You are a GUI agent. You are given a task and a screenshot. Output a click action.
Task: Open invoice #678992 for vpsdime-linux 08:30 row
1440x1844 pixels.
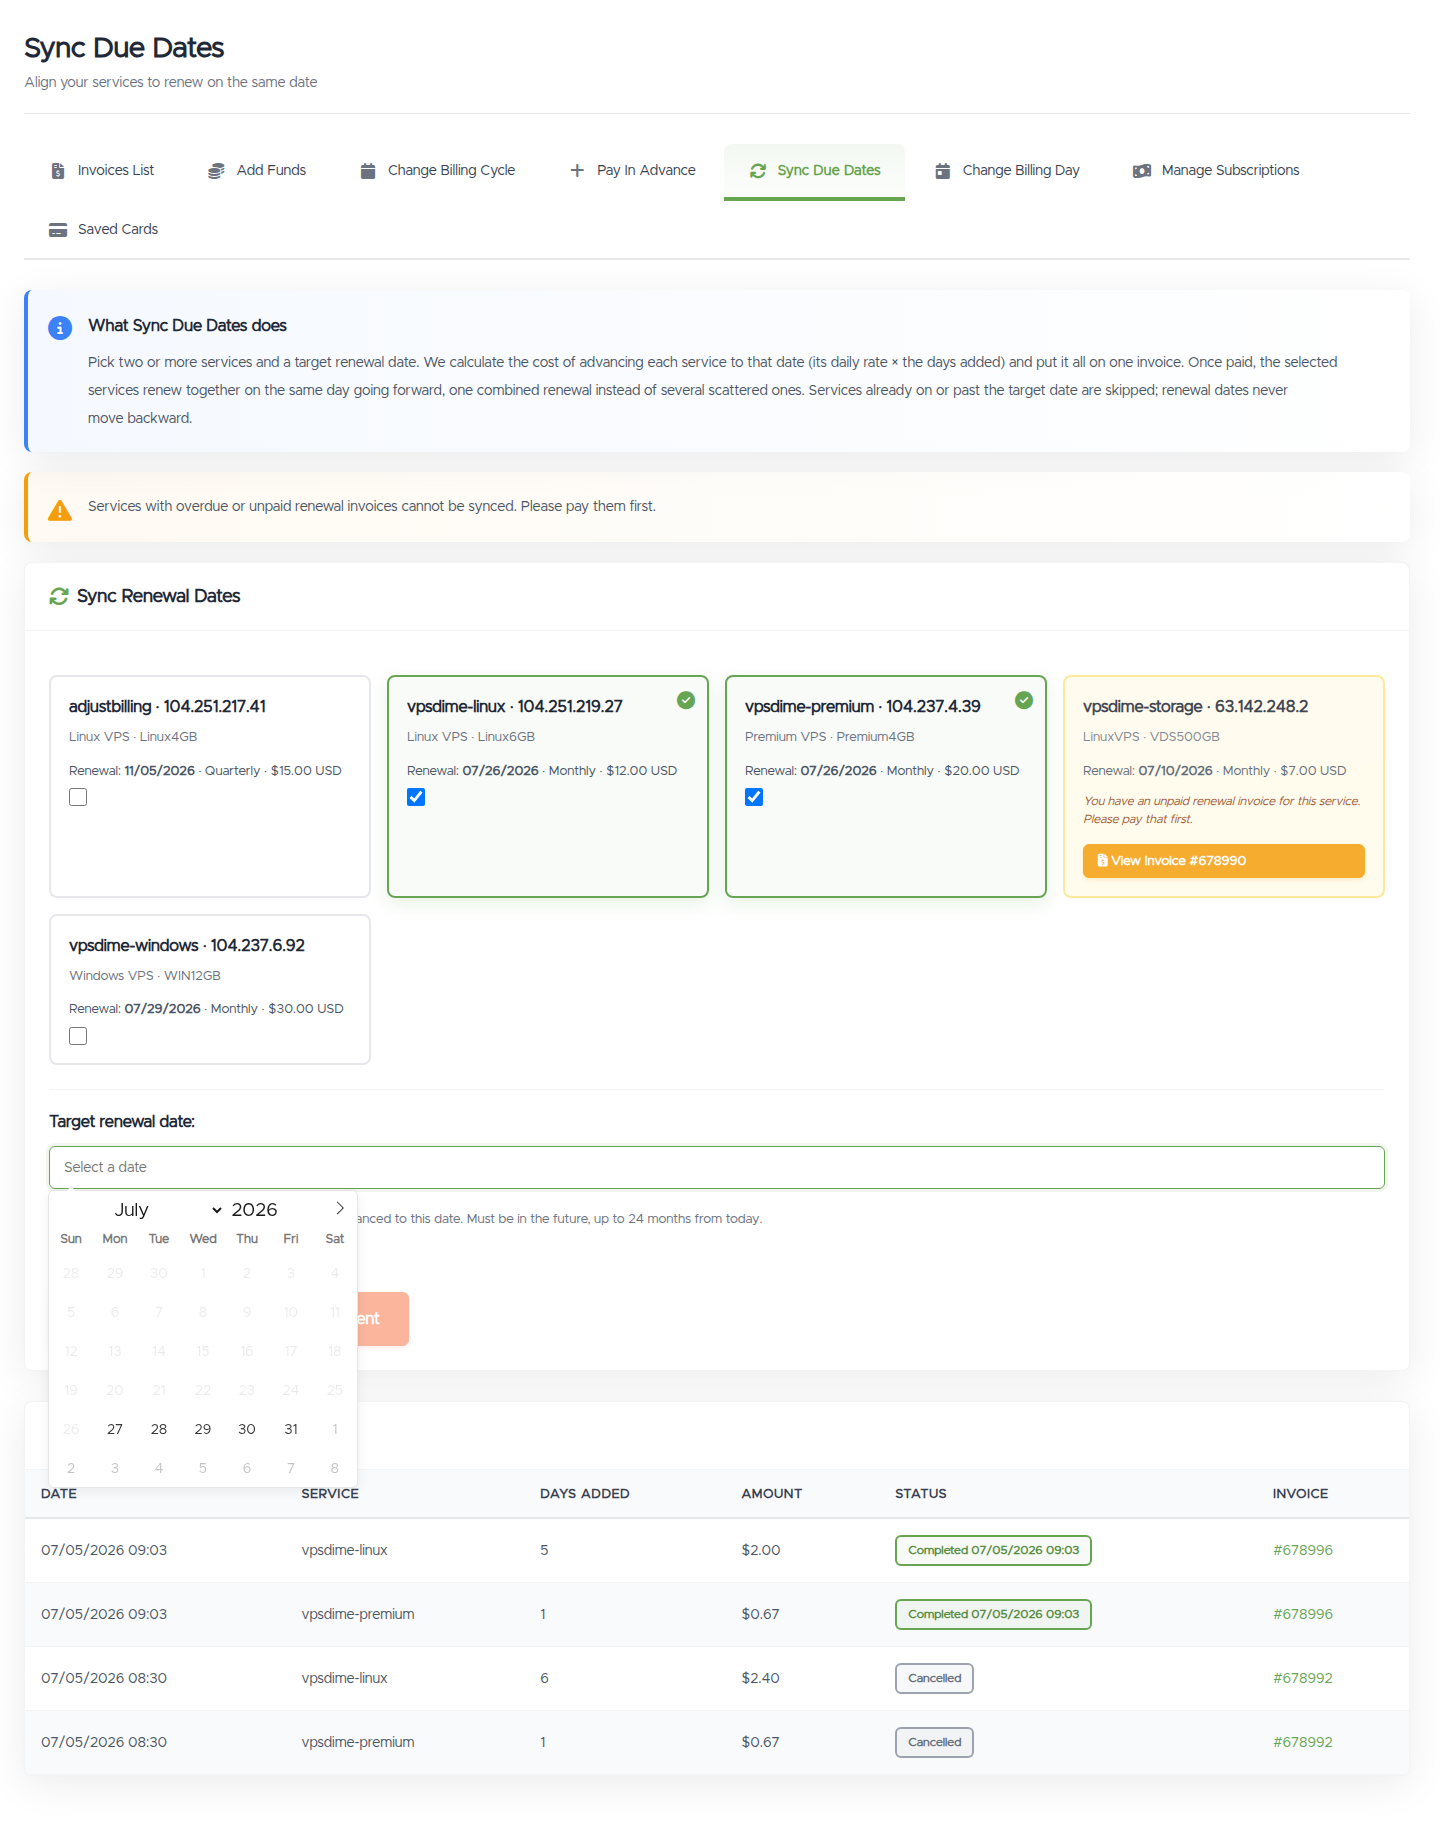pyautogui.click(x=1302, y=1678)
